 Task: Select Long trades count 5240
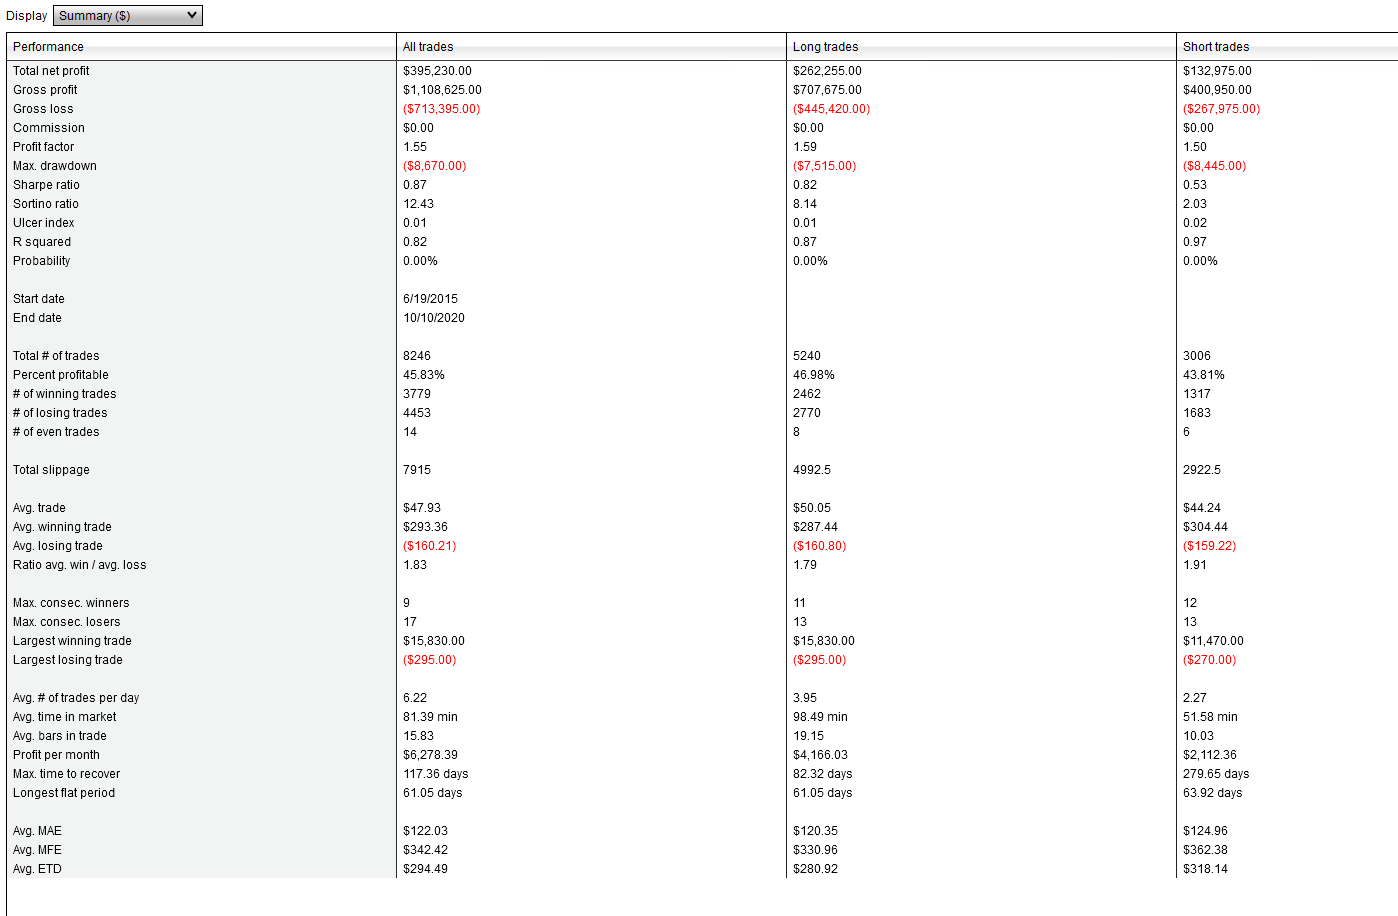[807, 356]
